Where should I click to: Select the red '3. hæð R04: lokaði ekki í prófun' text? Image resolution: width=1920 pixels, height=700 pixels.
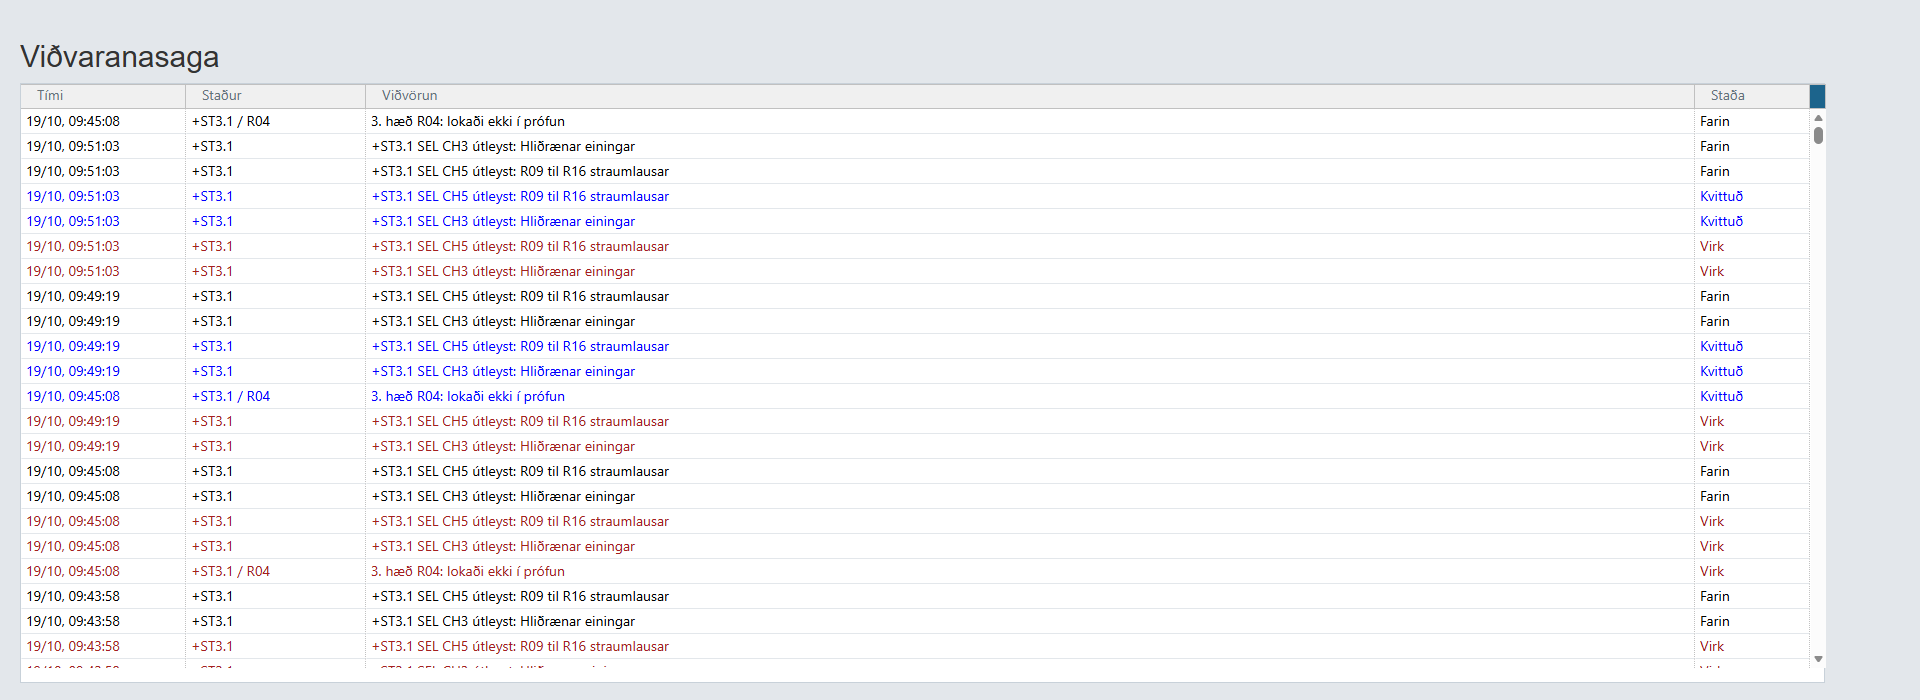coord(468,571)
